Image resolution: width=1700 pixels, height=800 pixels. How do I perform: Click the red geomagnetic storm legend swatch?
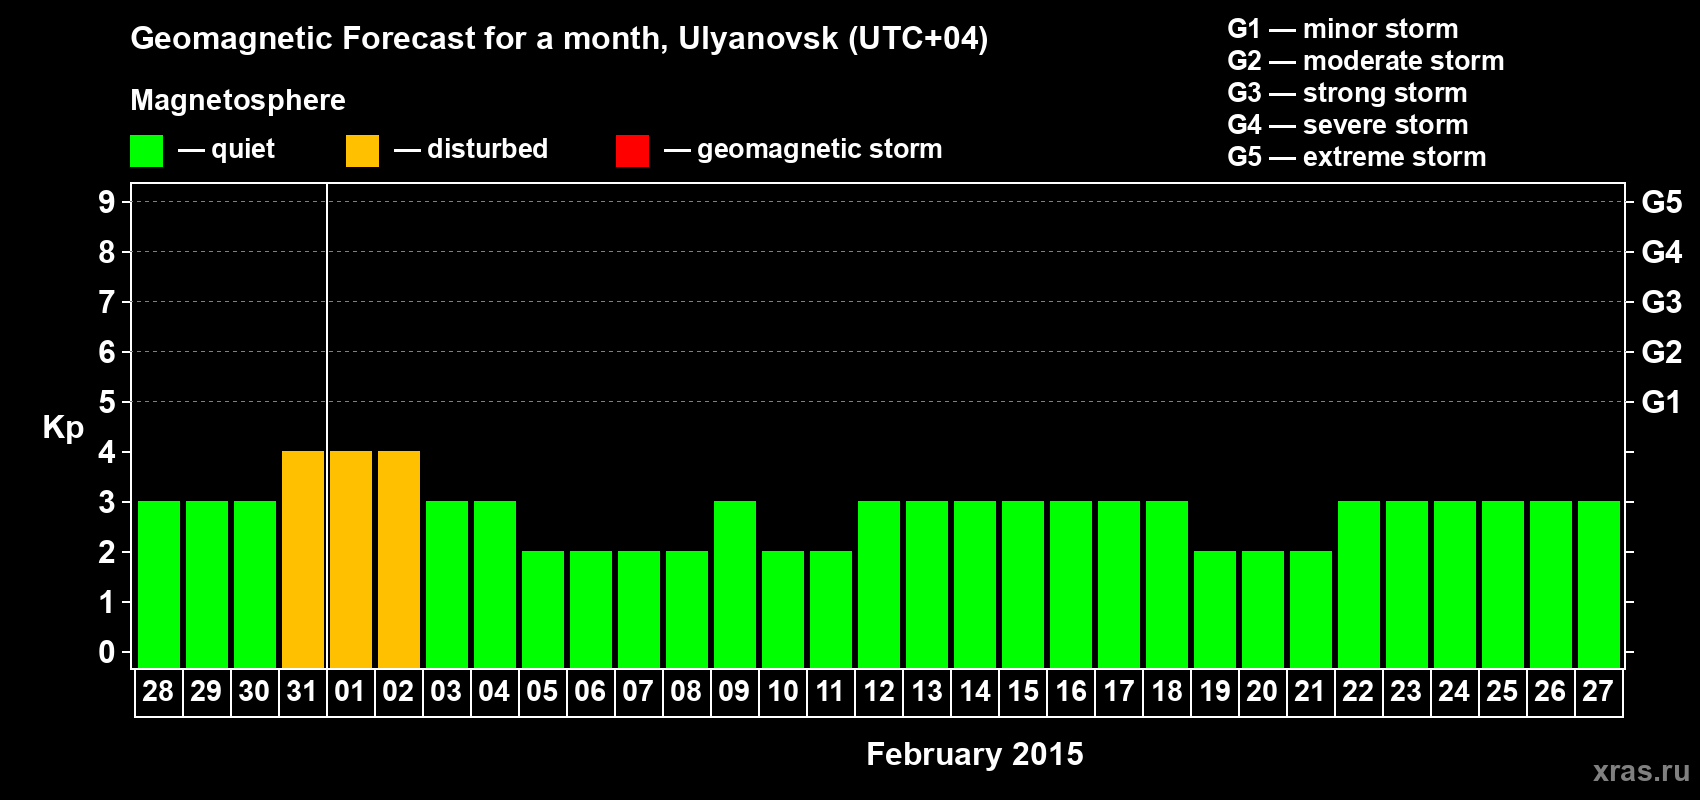tap(633, 151)
